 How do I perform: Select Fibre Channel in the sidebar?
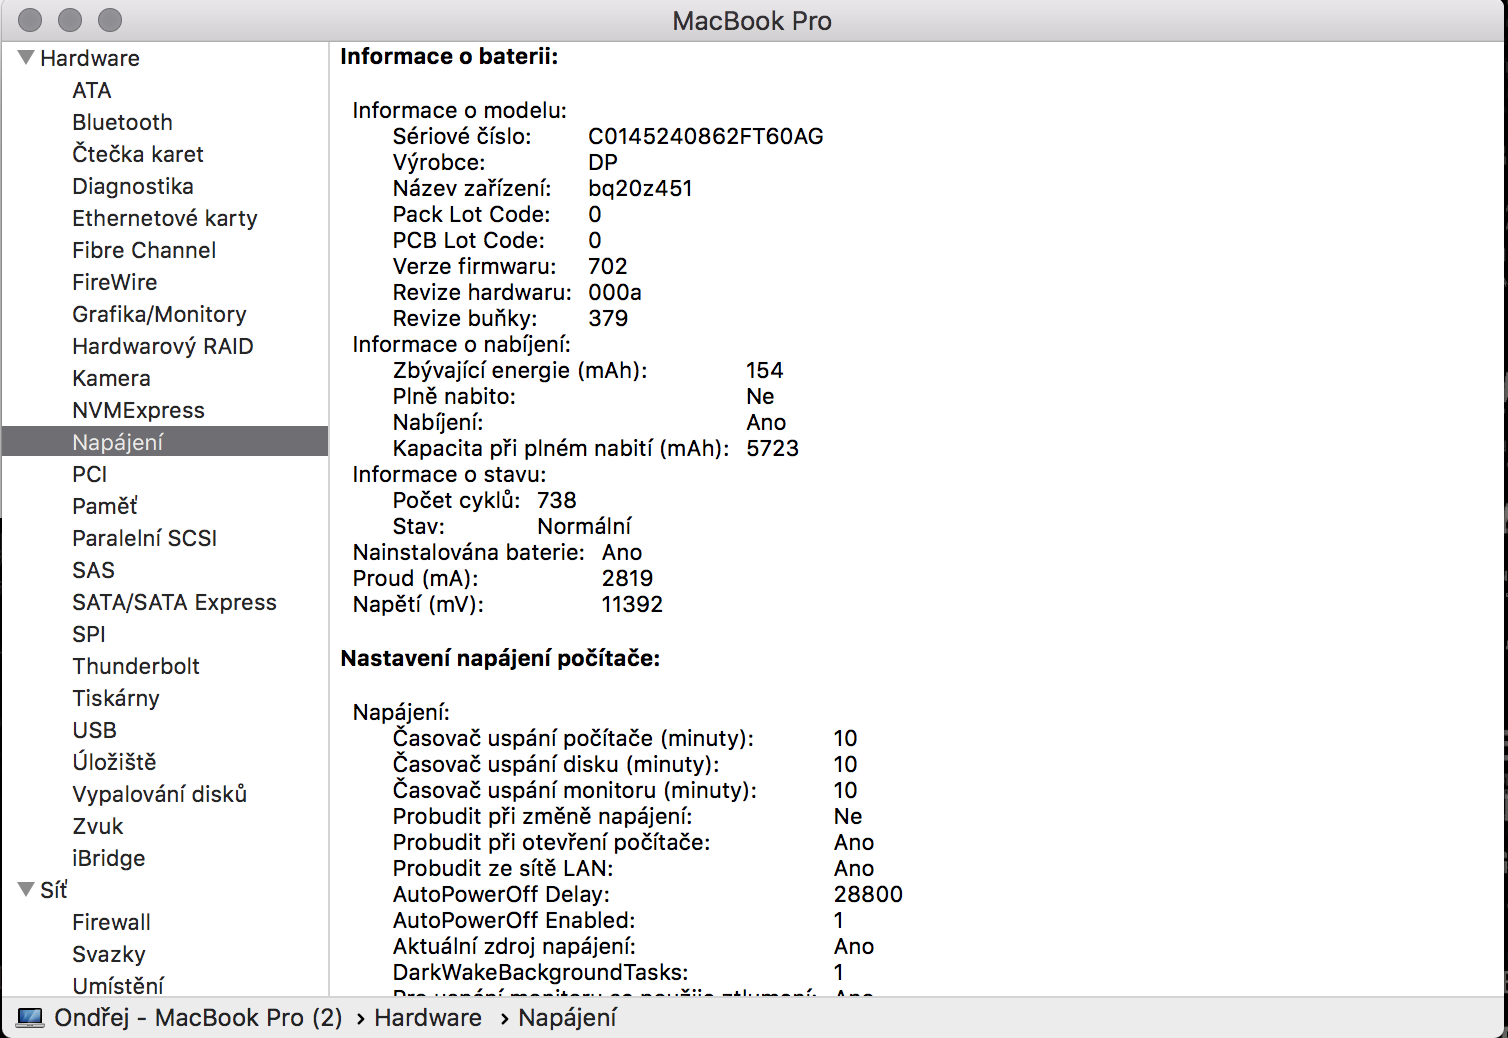coord(144,250)
